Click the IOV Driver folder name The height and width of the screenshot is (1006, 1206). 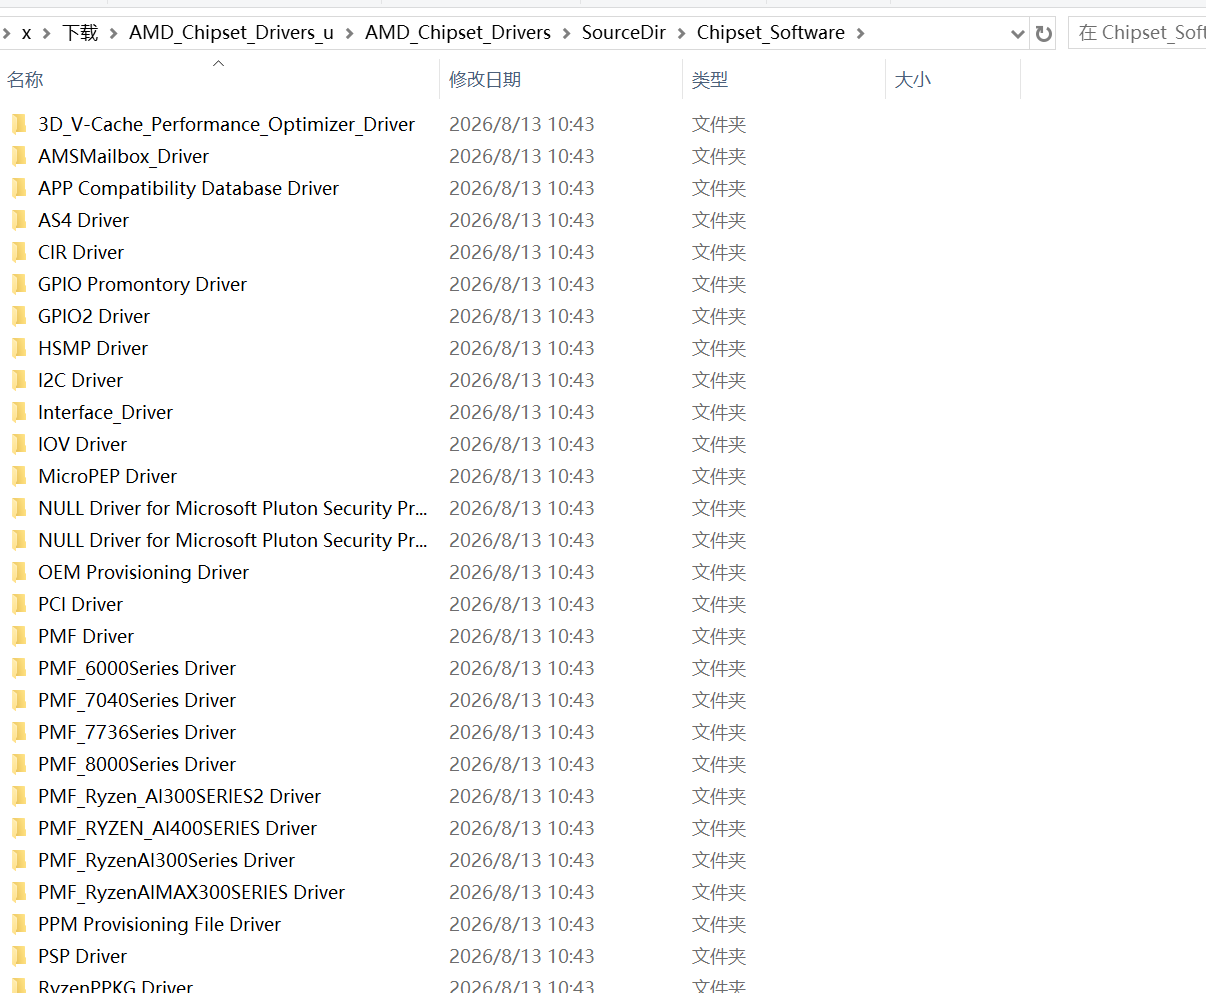pos(82,444)
